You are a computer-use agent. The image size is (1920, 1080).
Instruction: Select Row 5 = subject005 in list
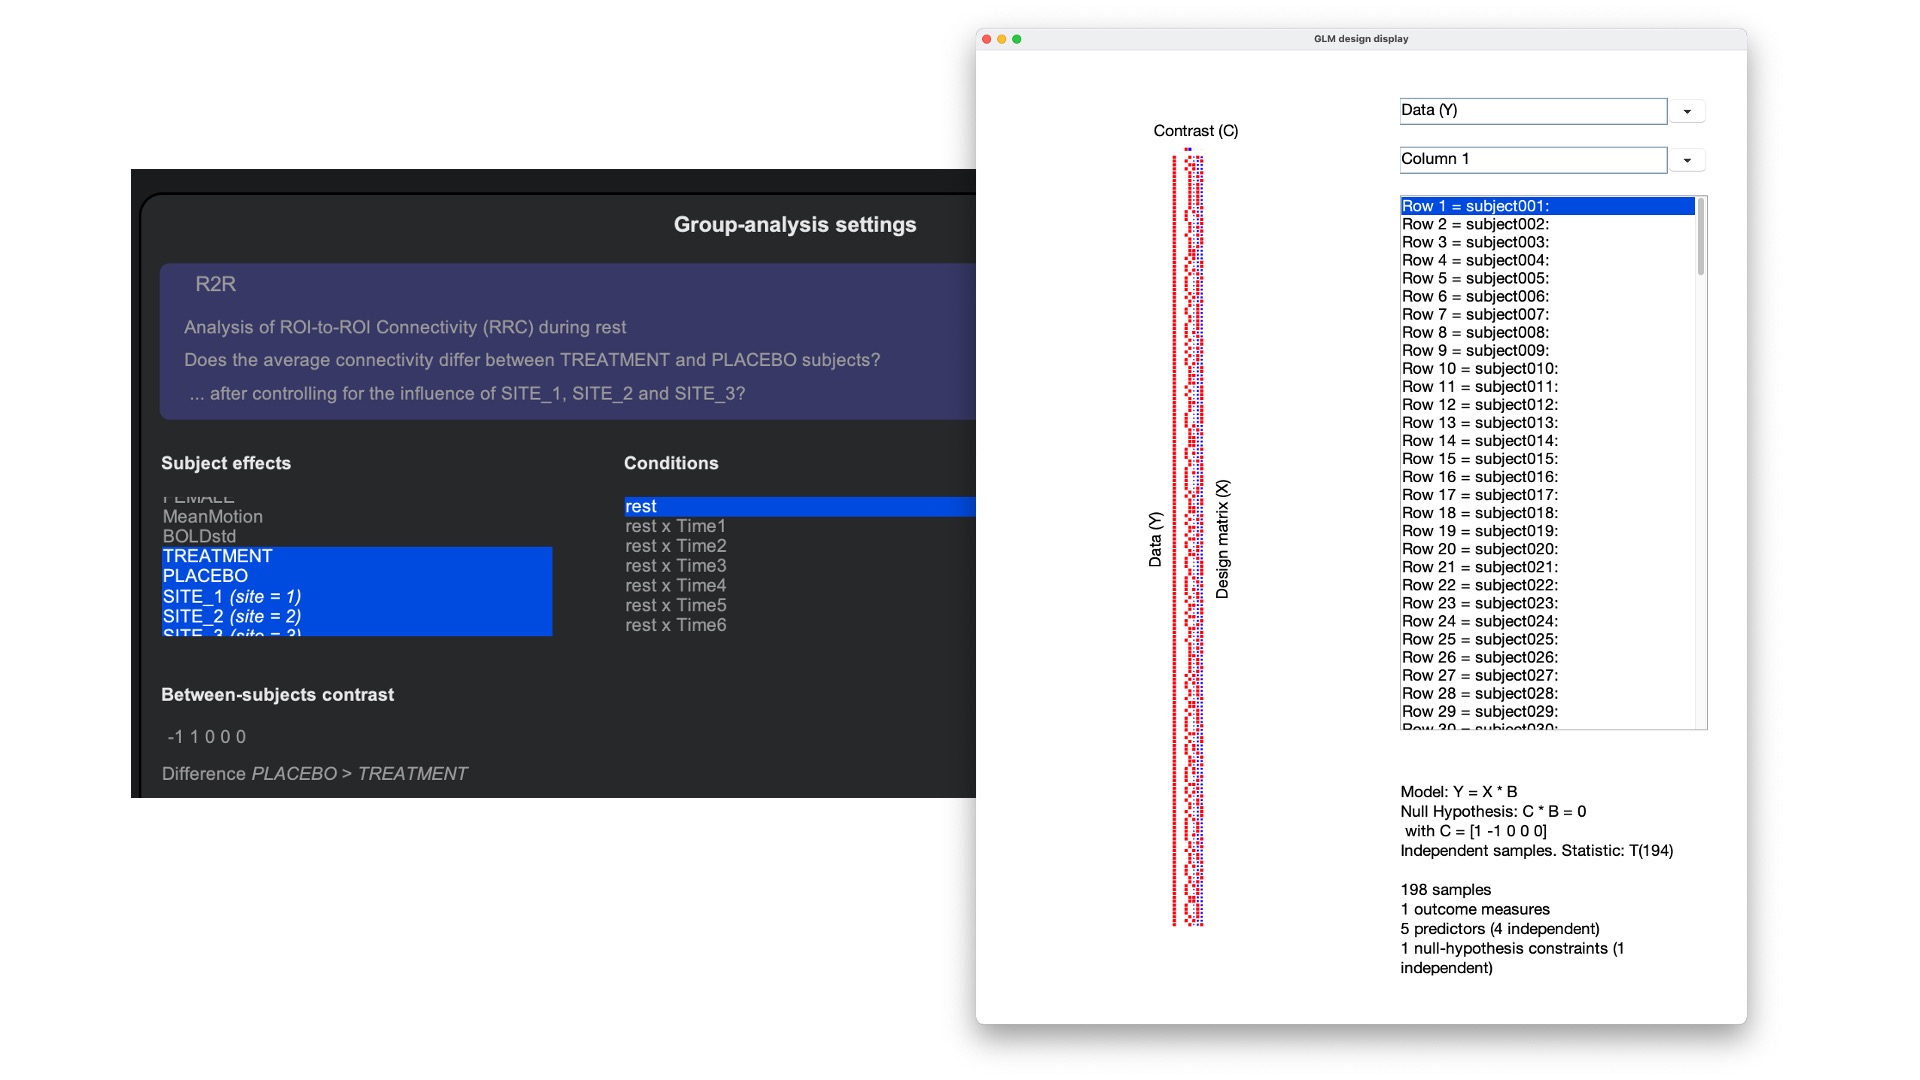tap(1475, 278)
